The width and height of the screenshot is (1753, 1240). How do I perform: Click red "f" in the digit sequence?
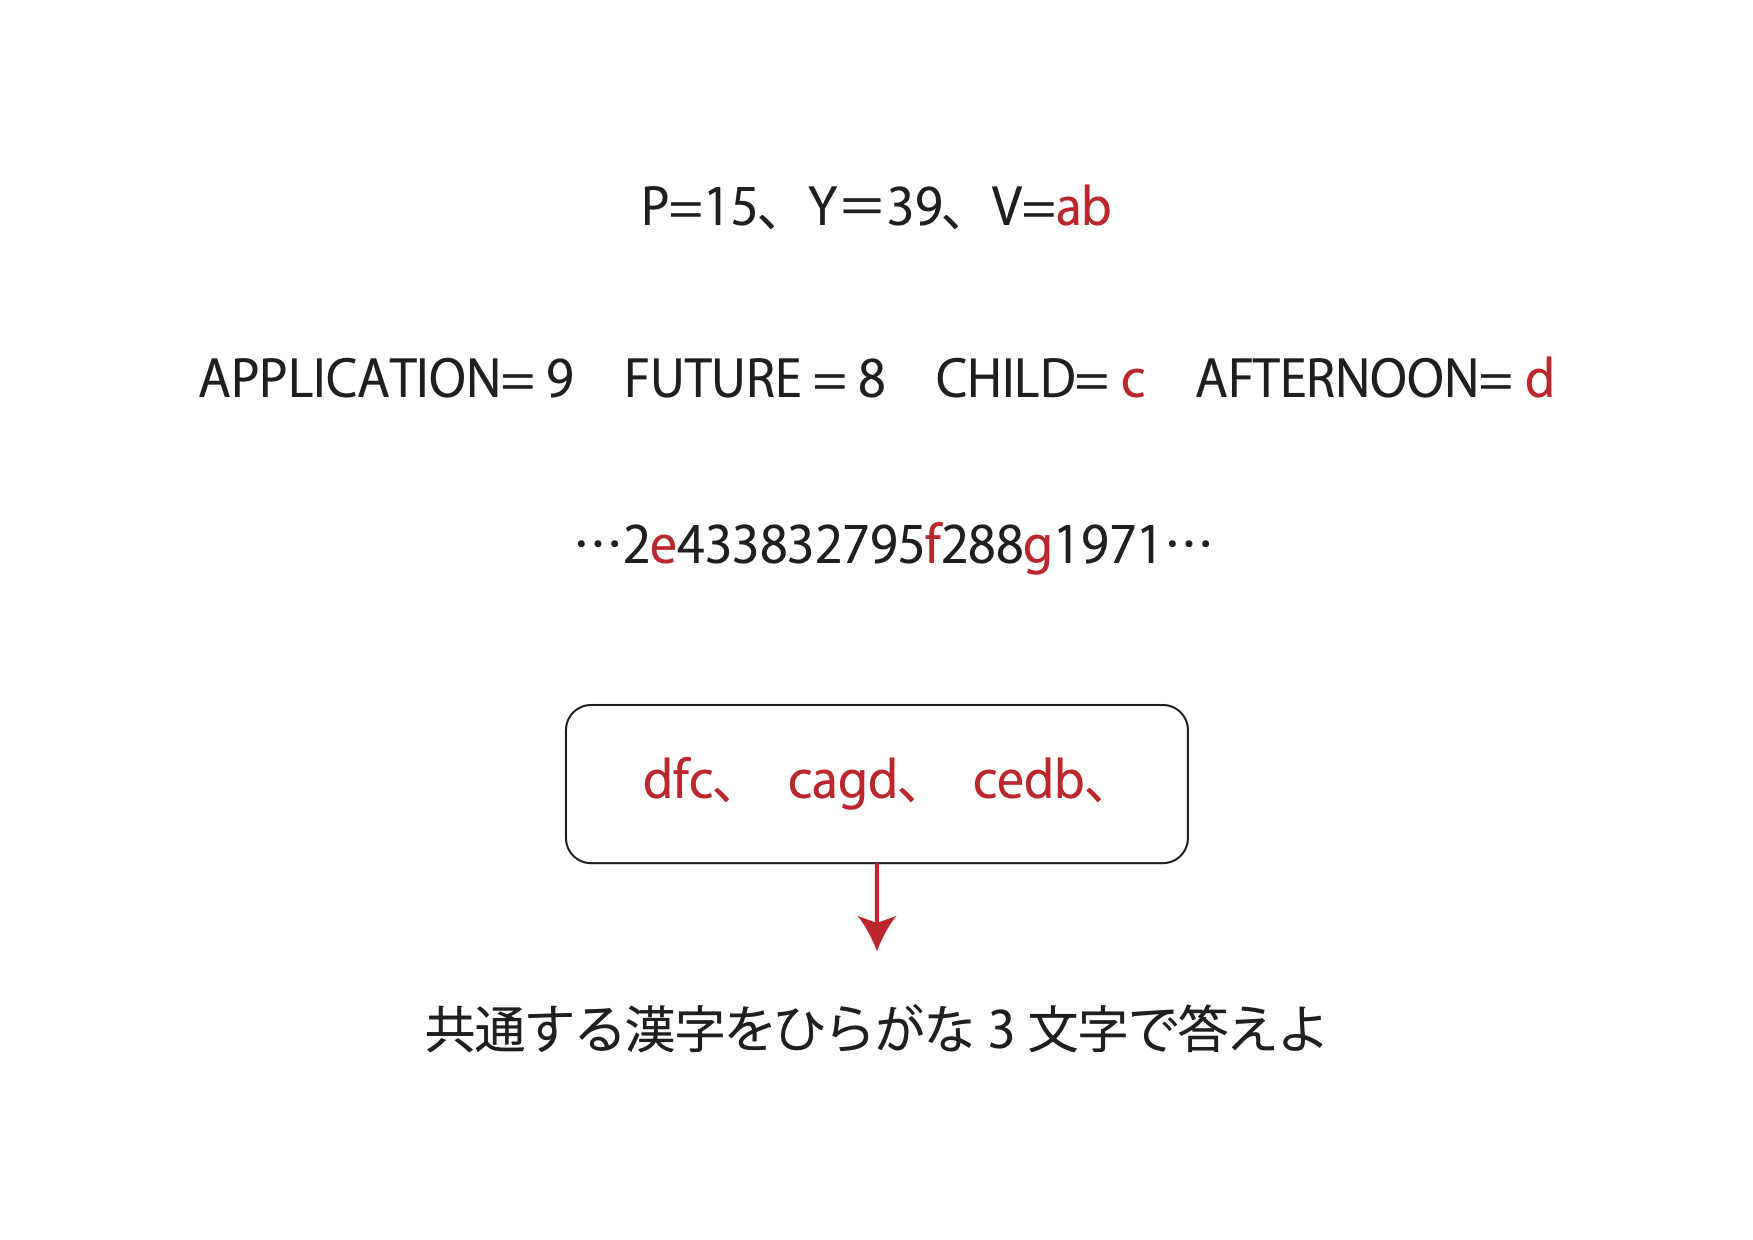coord(933,545)
